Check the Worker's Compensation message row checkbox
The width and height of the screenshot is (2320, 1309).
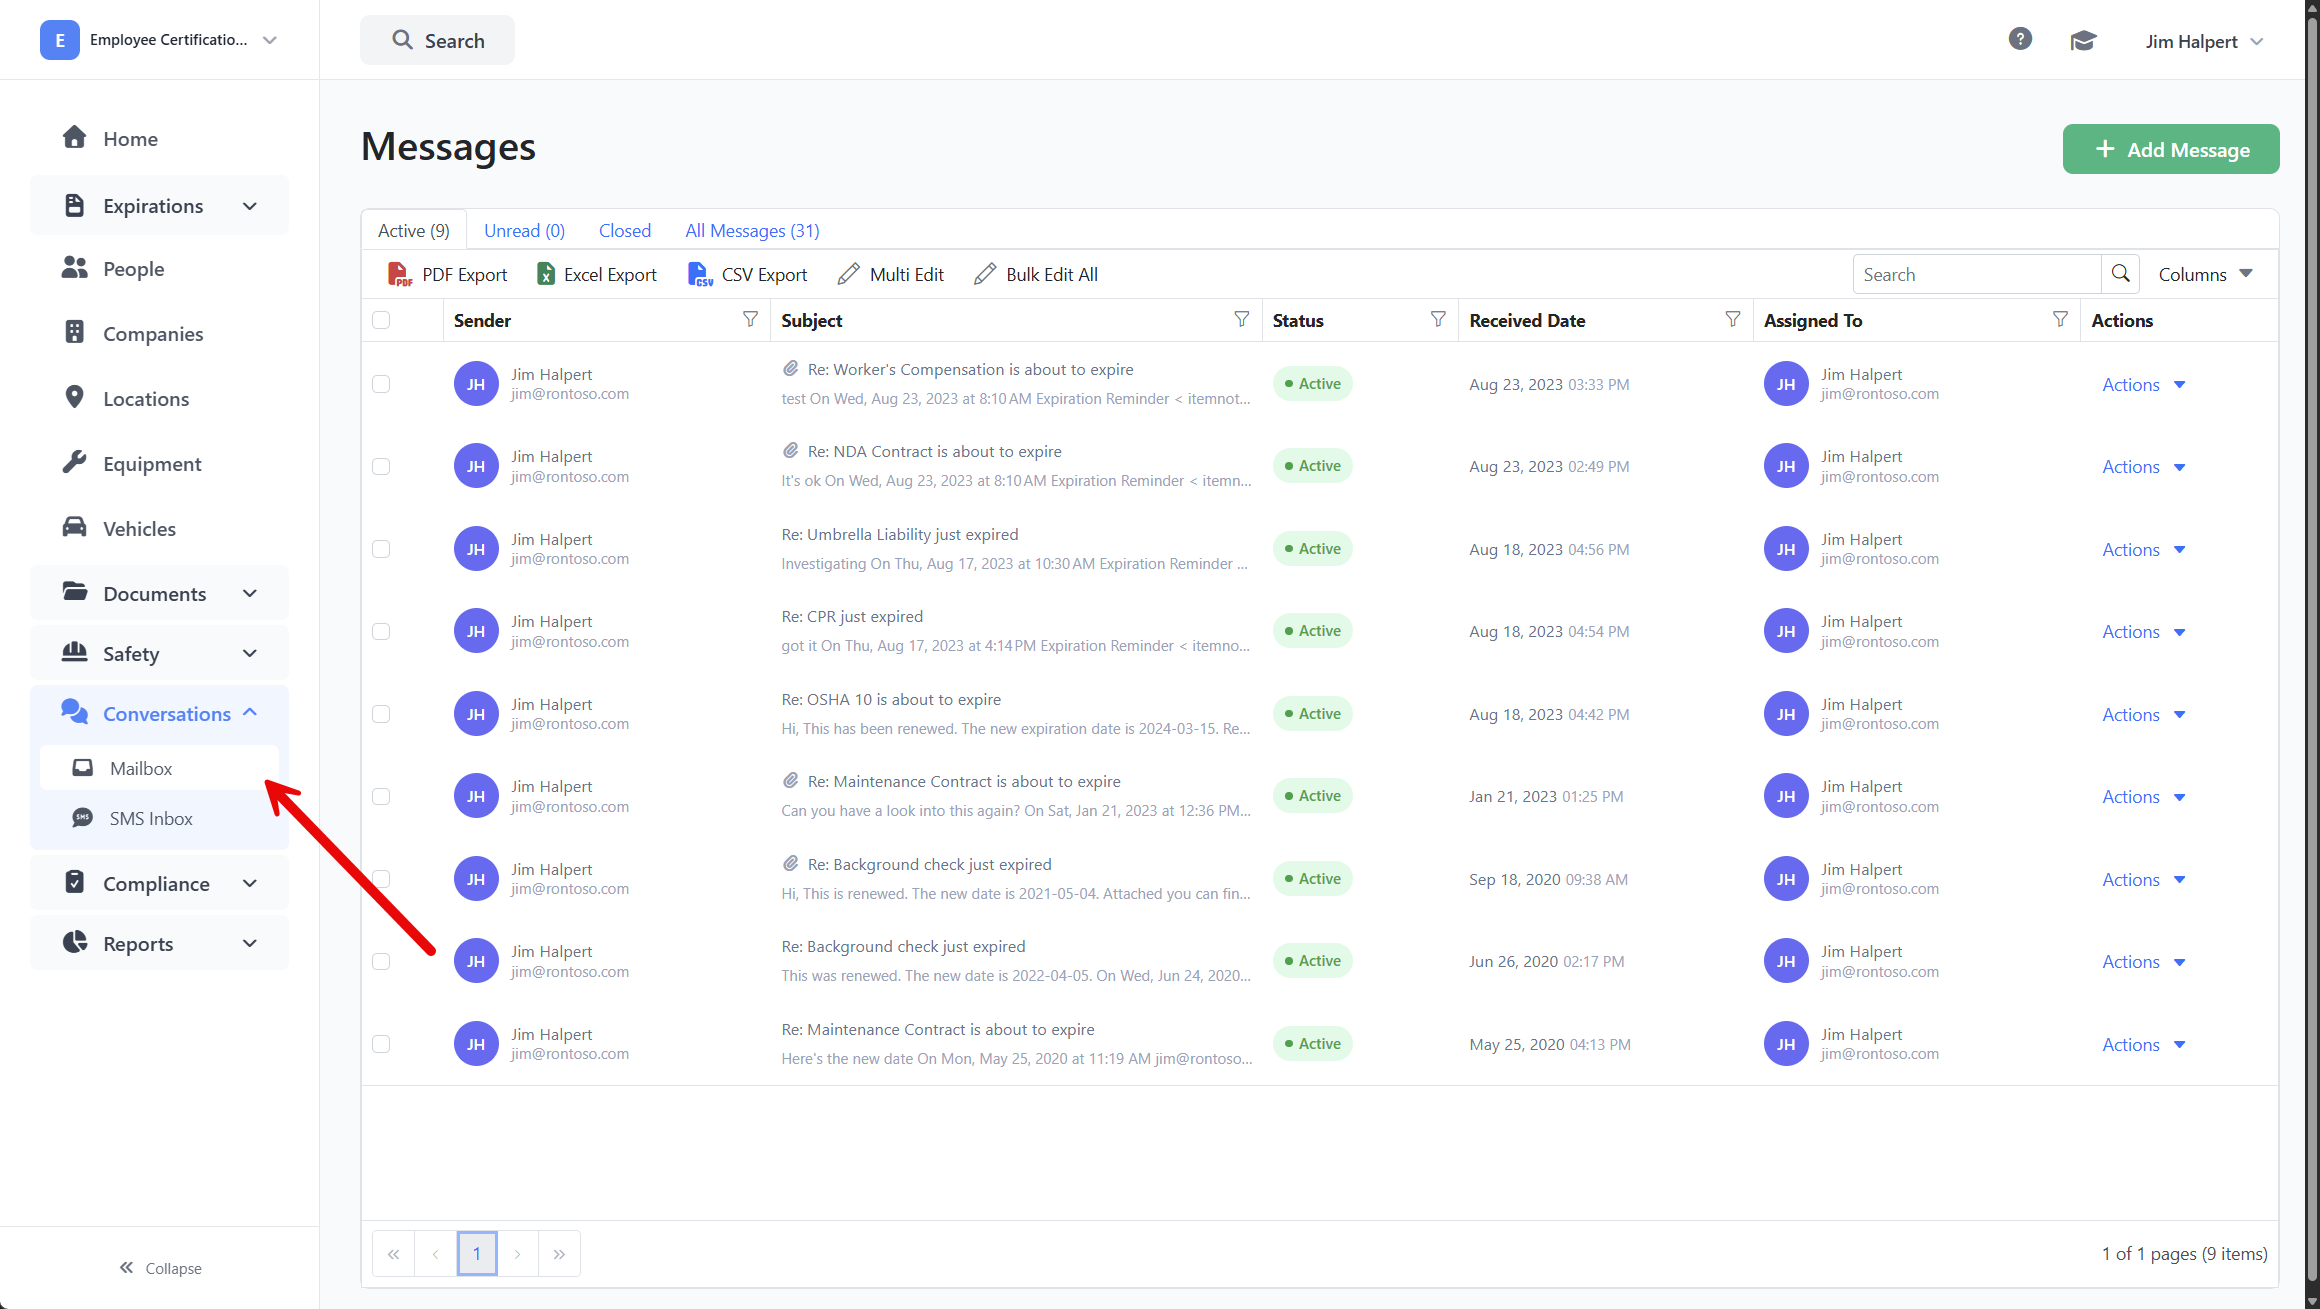coord(381,384)
